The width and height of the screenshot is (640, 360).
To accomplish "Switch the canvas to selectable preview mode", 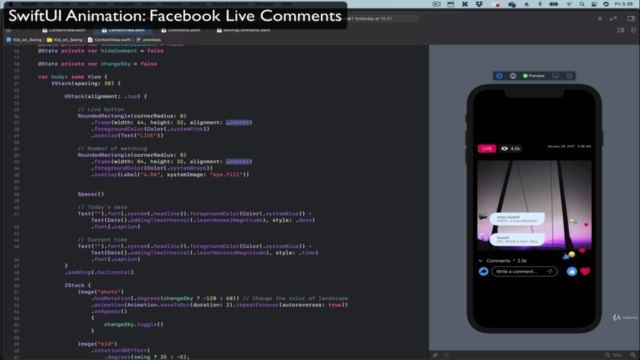I will pyautogui.click(x=513, y=76).
